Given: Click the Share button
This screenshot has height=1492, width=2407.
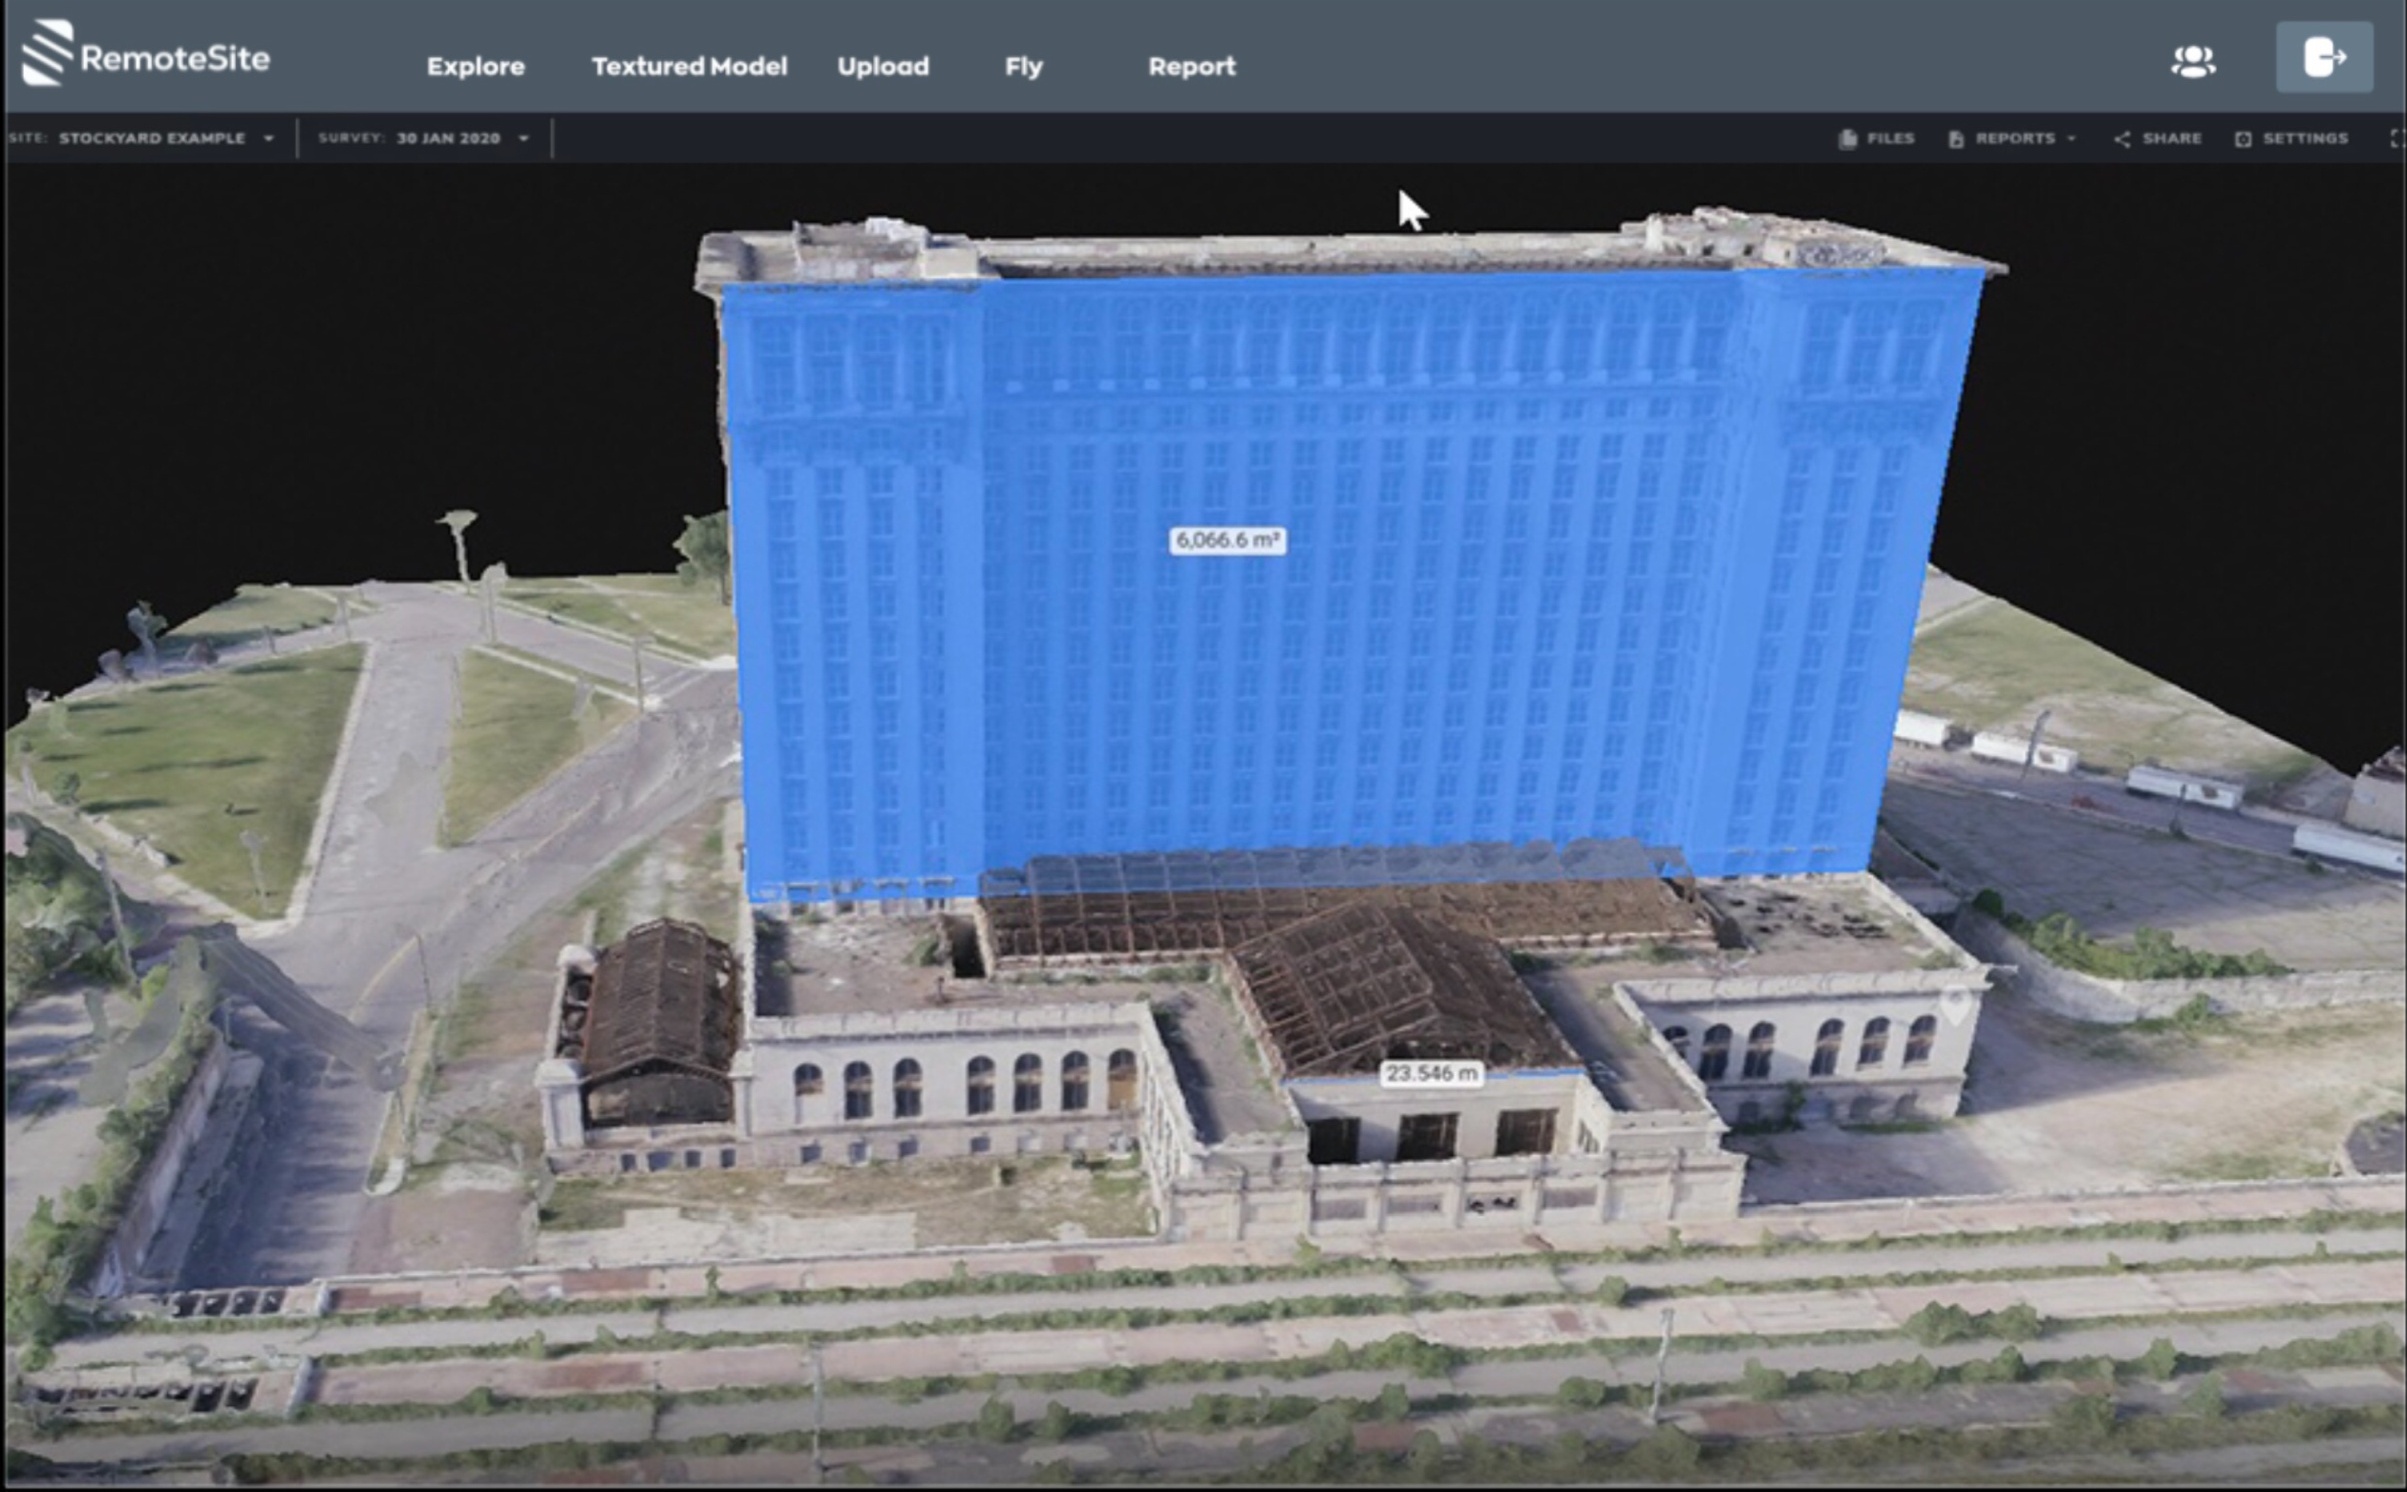Looking at the screenshot, I should (x=2158, y=138).
